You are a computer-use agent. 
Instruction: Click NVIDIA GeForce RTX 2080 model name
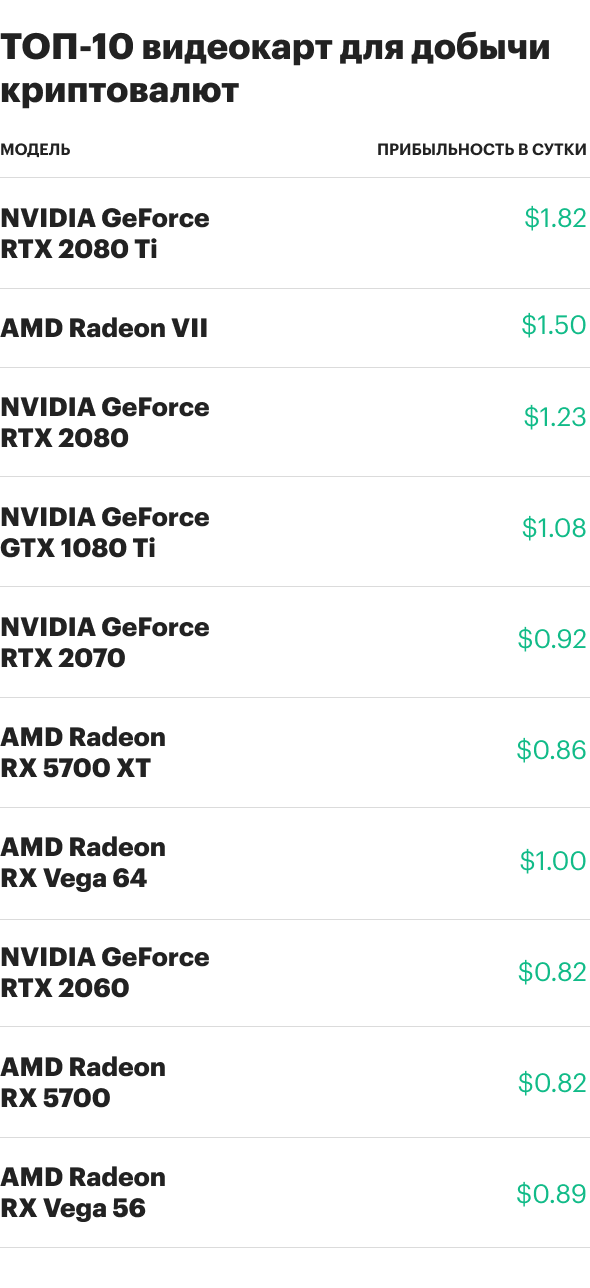[105, 422]
